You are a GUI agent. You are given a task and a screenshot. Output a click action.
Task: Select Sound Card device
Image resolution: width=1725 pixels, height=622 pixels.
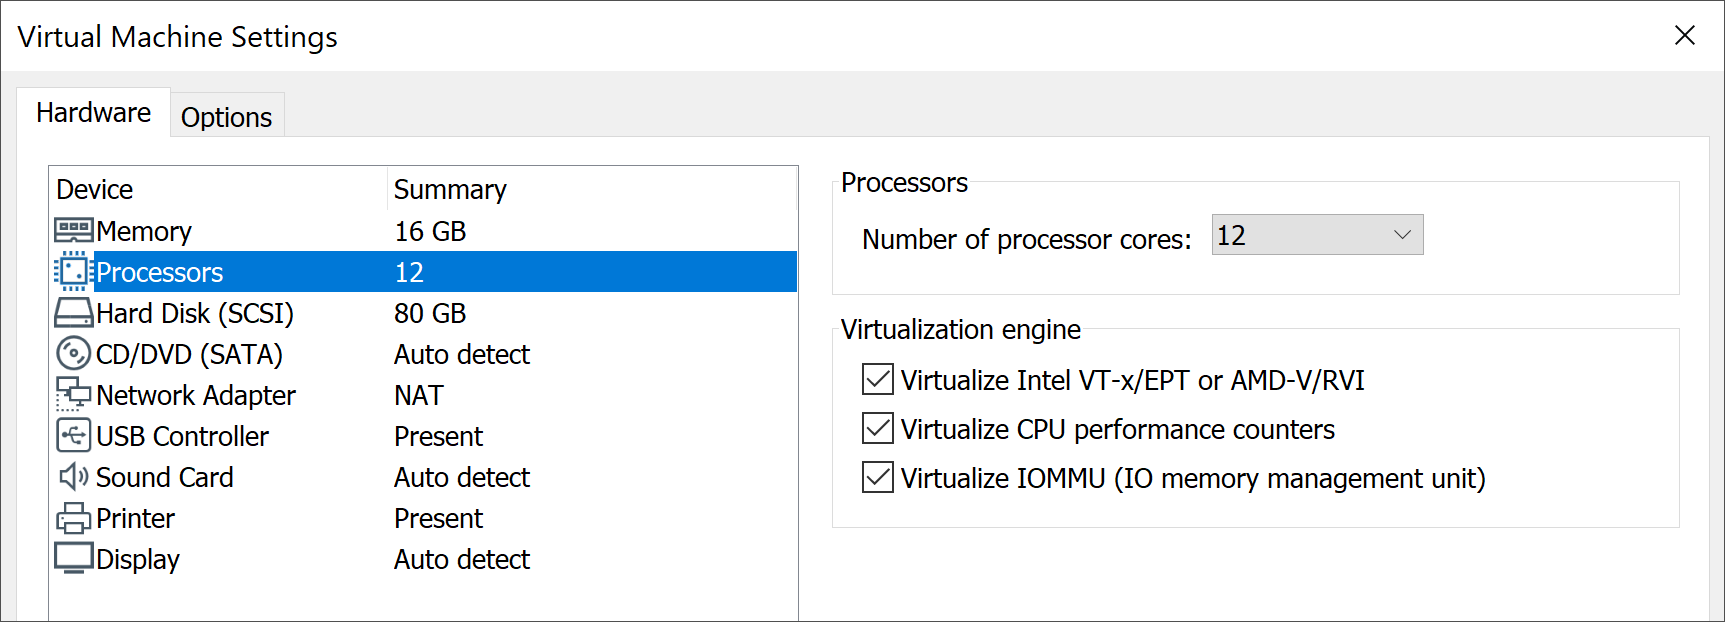coord(165,477)
